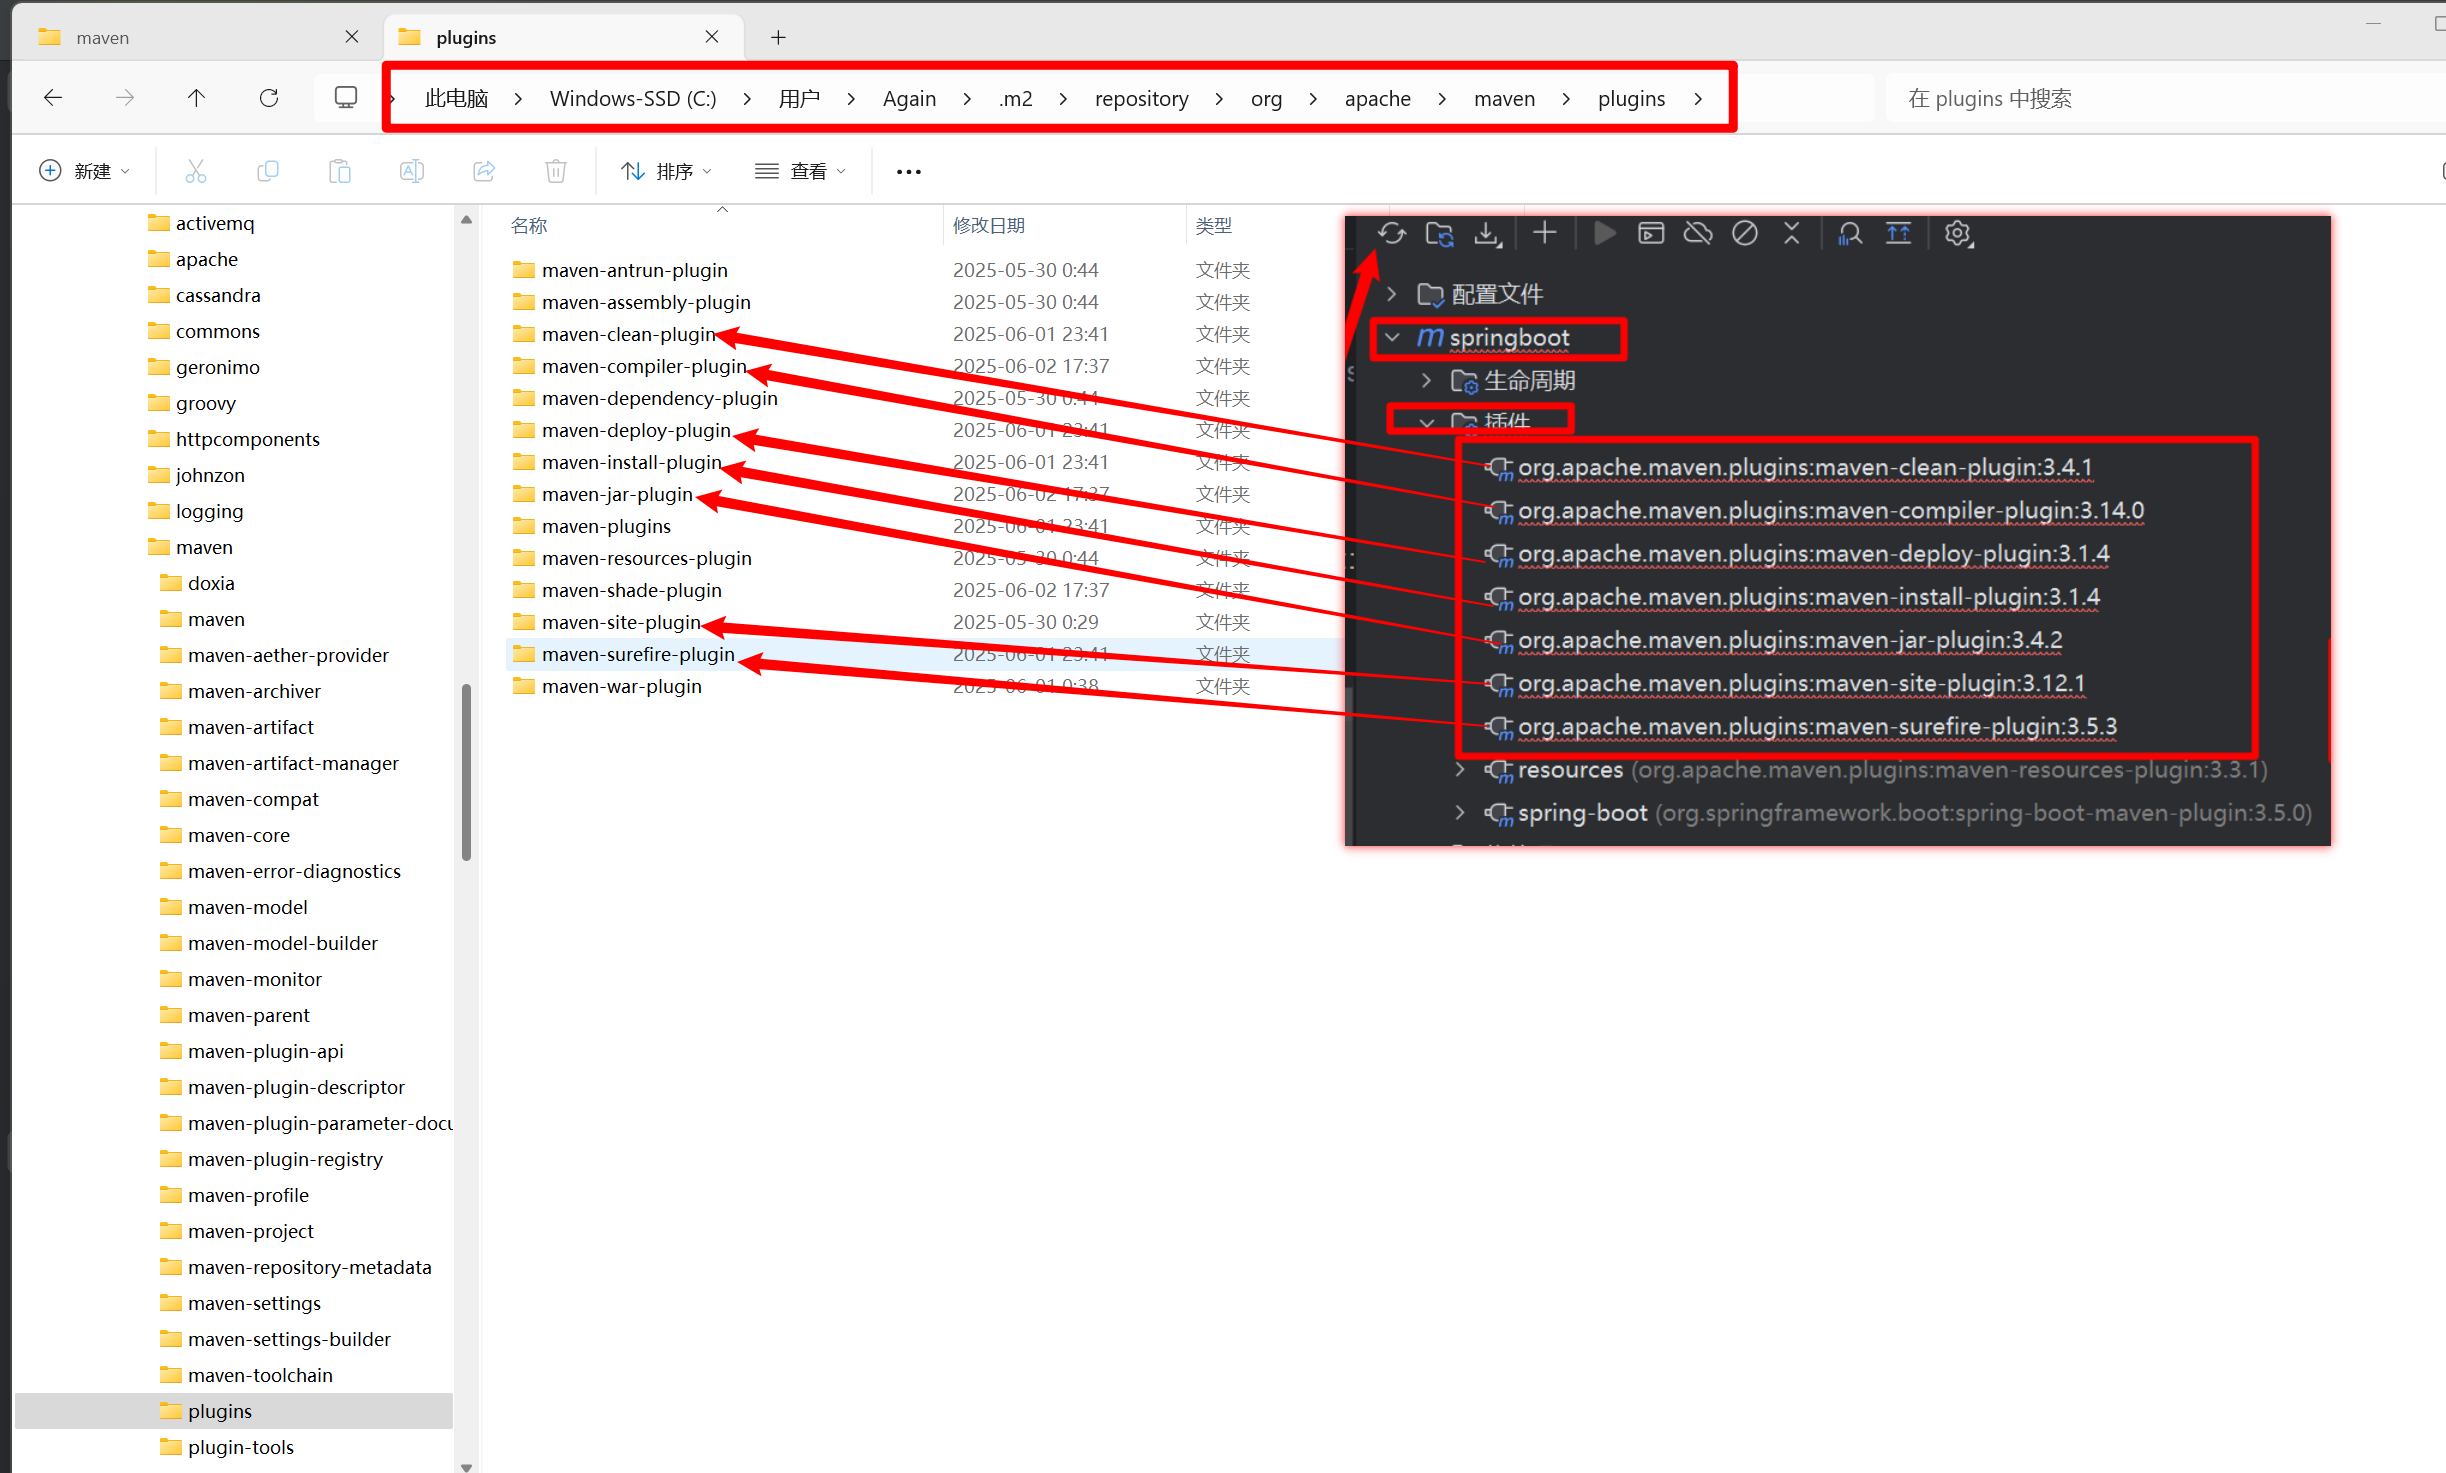The image size is (2446, 1473).
Task: Click the Maven settings gear icon
Action: 1957,234
